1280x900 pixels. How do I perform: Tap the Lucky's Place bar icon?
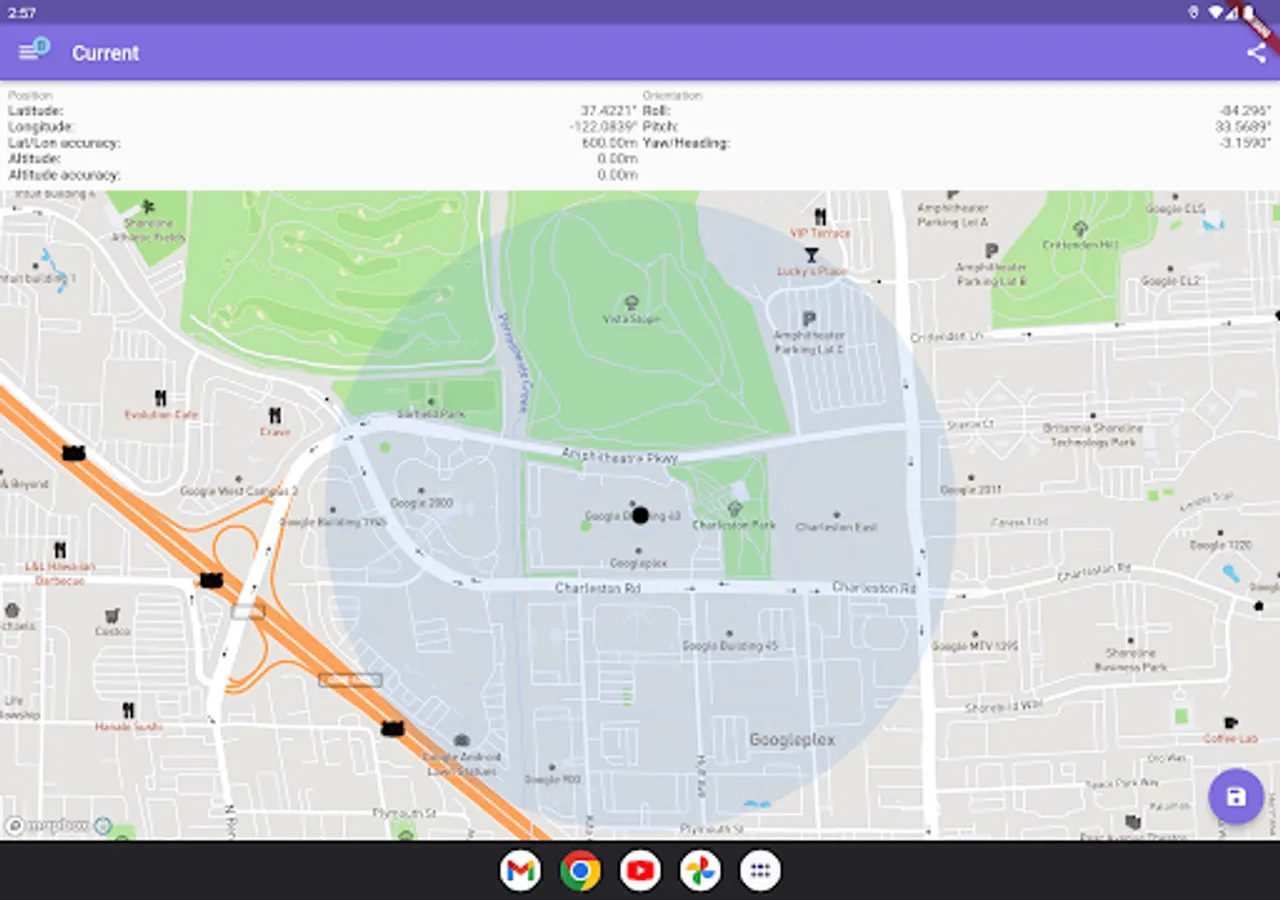(811, 255)
